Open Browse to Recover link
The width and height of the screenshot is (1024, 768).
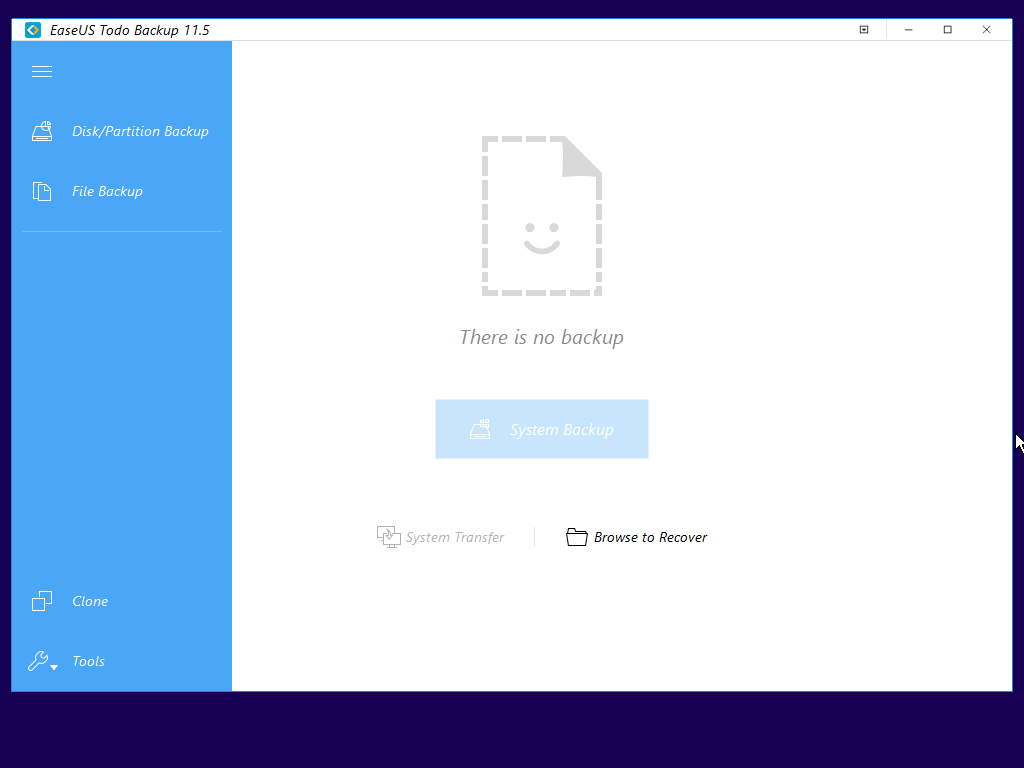(650, 537)
